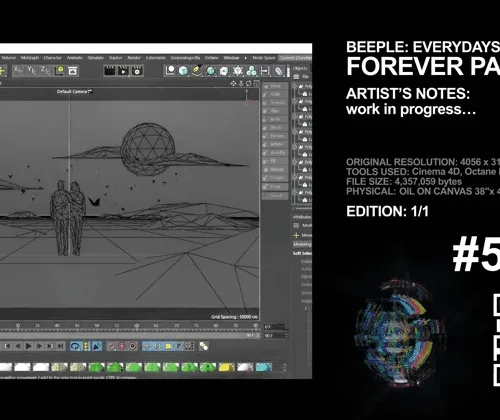
Task: Toggle the Y-axis lock icon
Action: (32, 70)
